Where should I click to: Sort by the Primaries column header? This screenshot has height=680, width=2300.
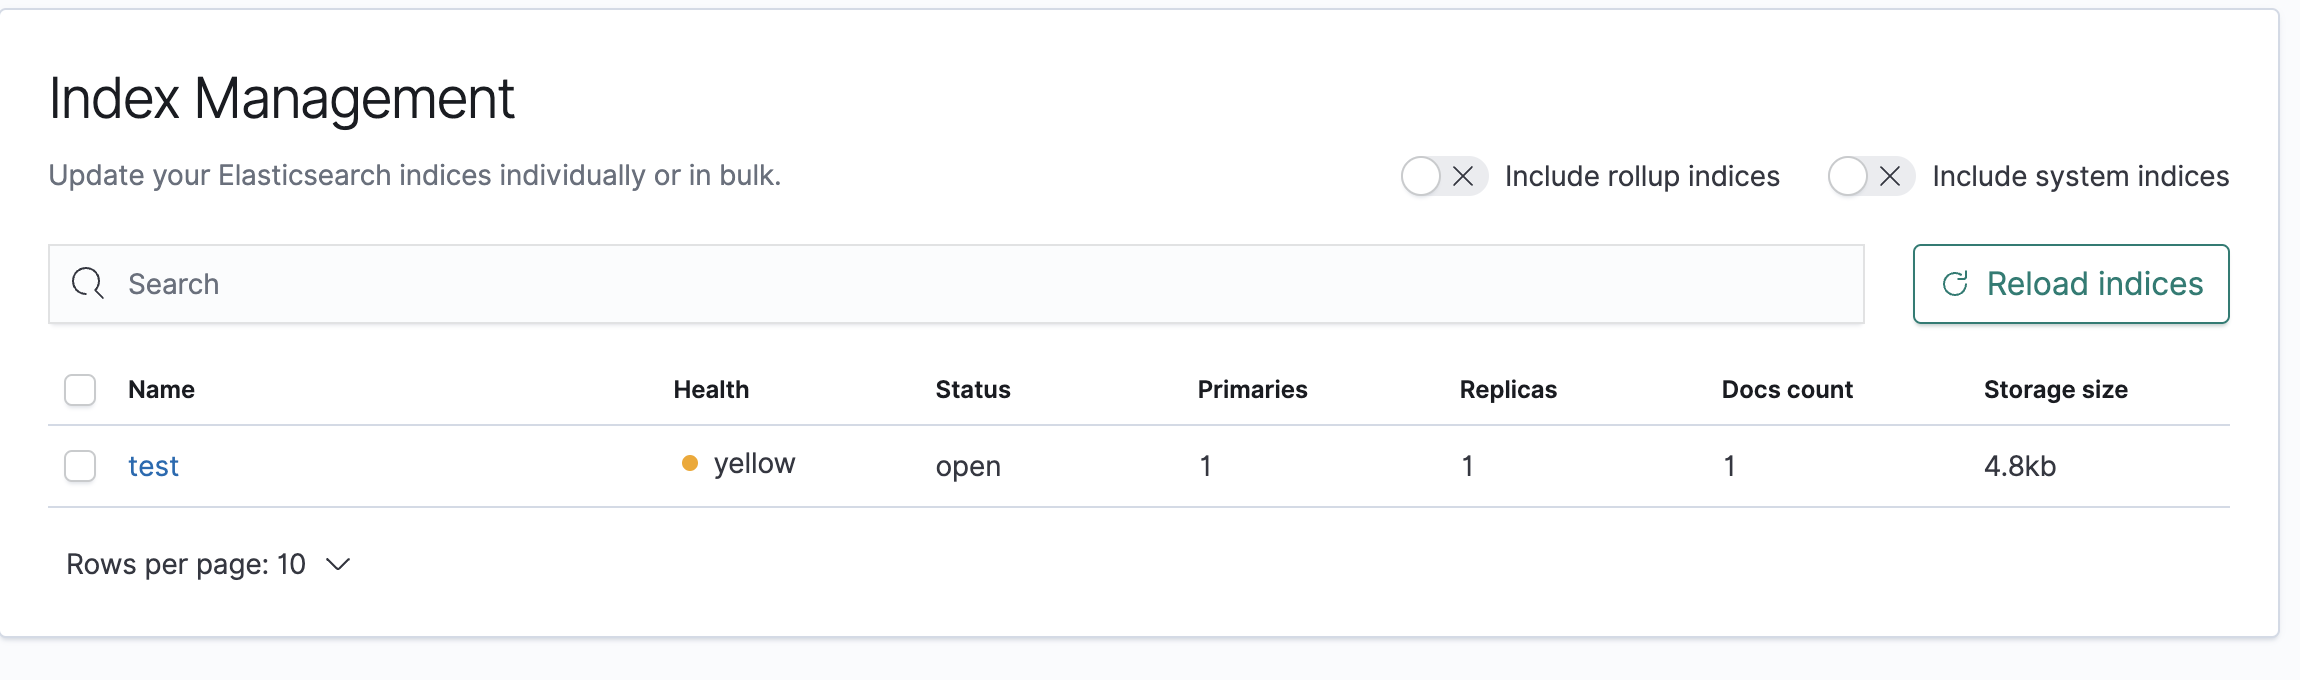coord(1252,390)
